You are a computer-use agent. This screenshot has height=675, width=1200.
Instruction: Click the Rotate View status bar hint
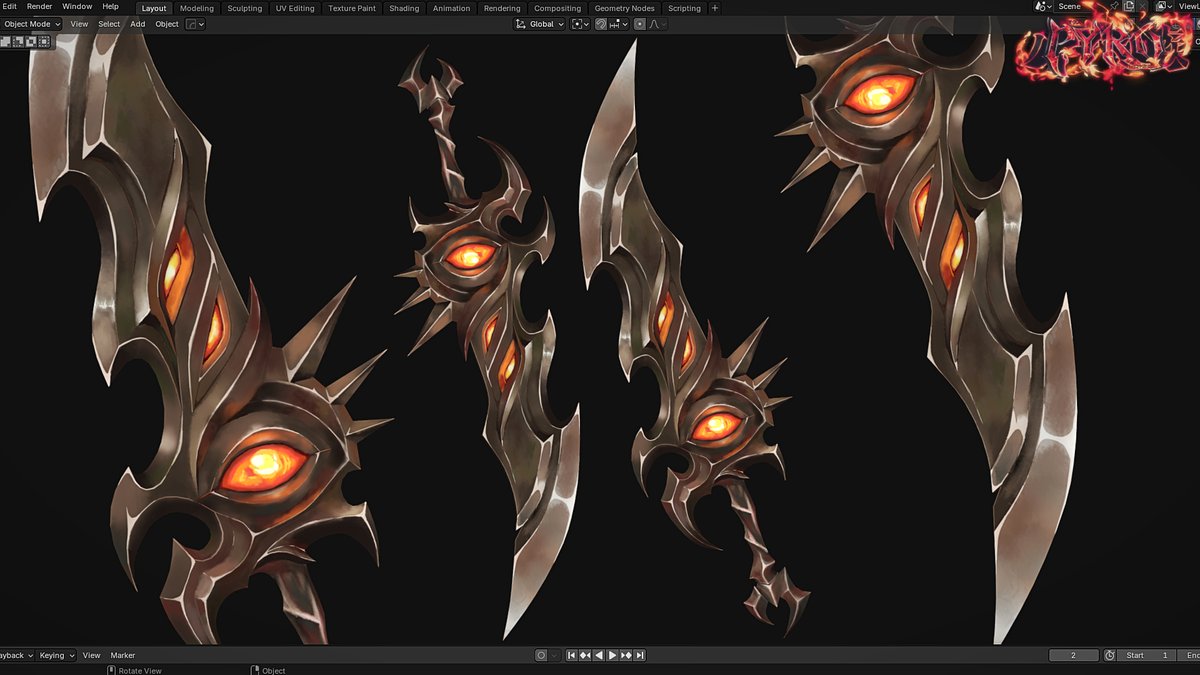135,670
